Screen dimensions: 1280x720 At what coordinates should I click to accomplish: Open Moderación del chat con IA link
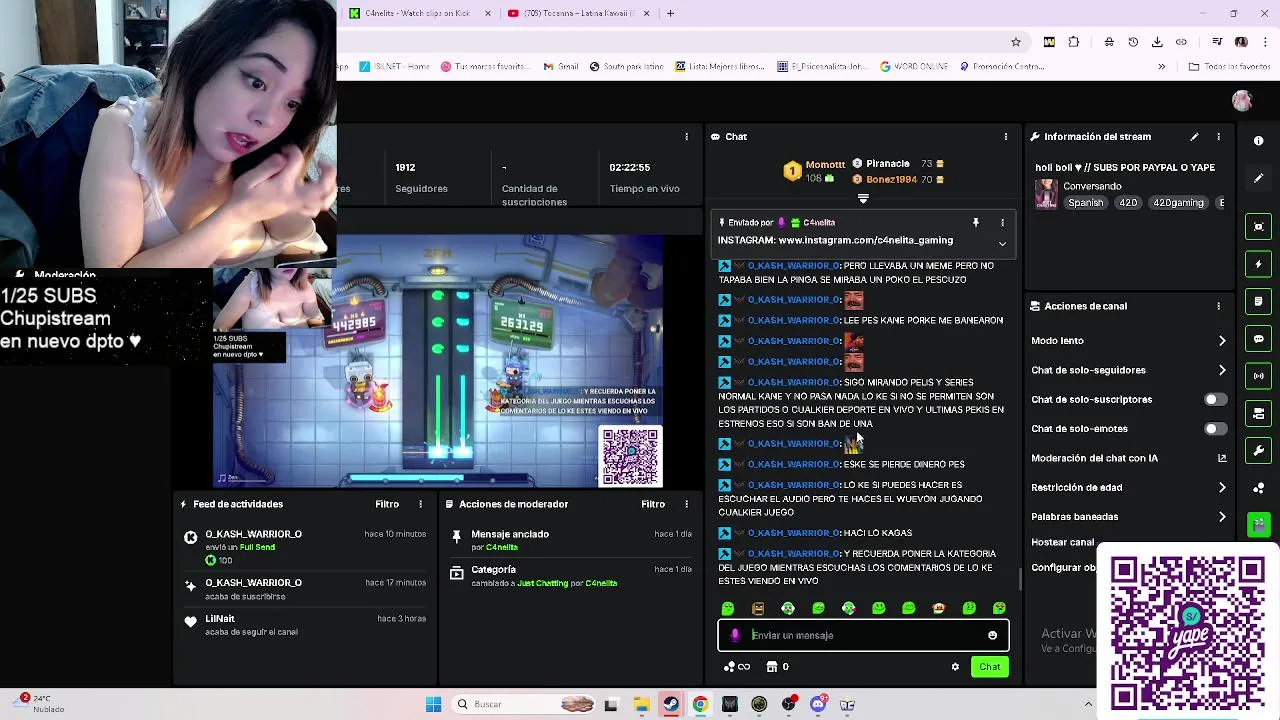(x=1129, y=458)
